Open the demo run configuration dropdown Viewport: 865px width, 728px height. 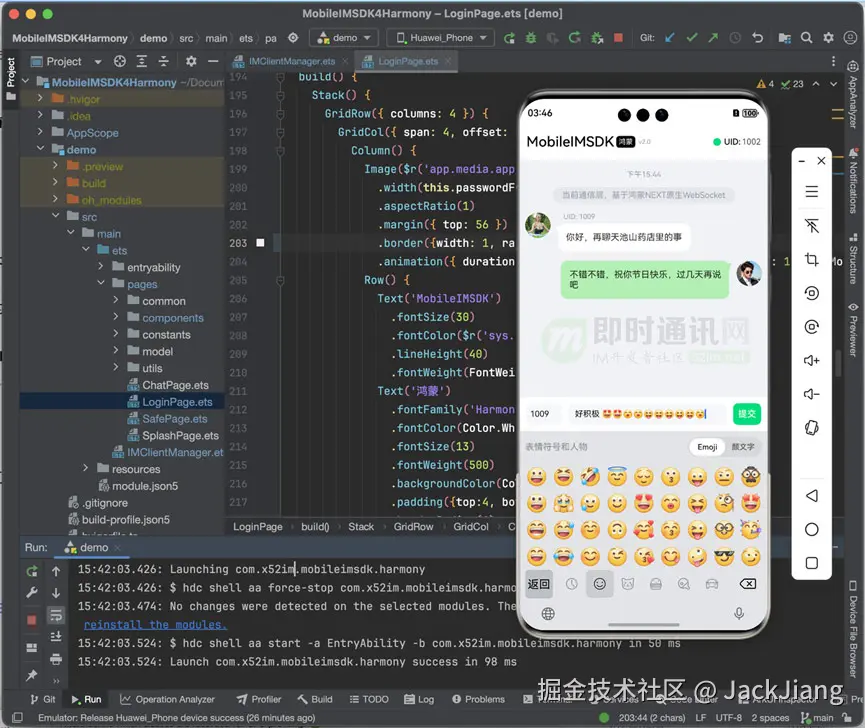pyautogui.click(x=343, y=38)
